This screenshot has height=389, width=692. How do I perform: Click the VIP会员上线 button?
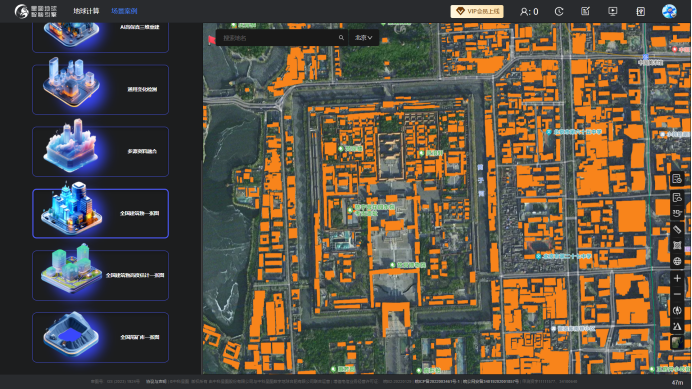tap(477, 11)
